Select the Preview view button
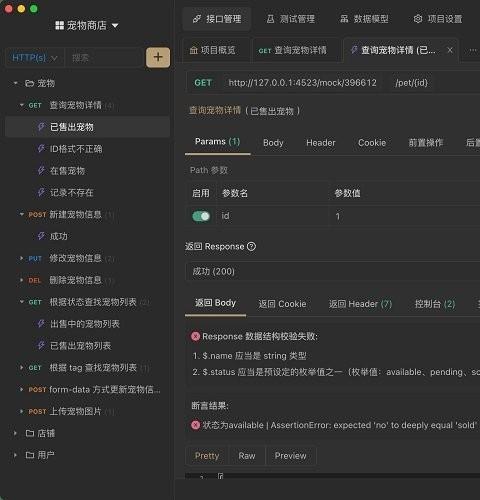 pyautogui.click(x=290, y=456)
